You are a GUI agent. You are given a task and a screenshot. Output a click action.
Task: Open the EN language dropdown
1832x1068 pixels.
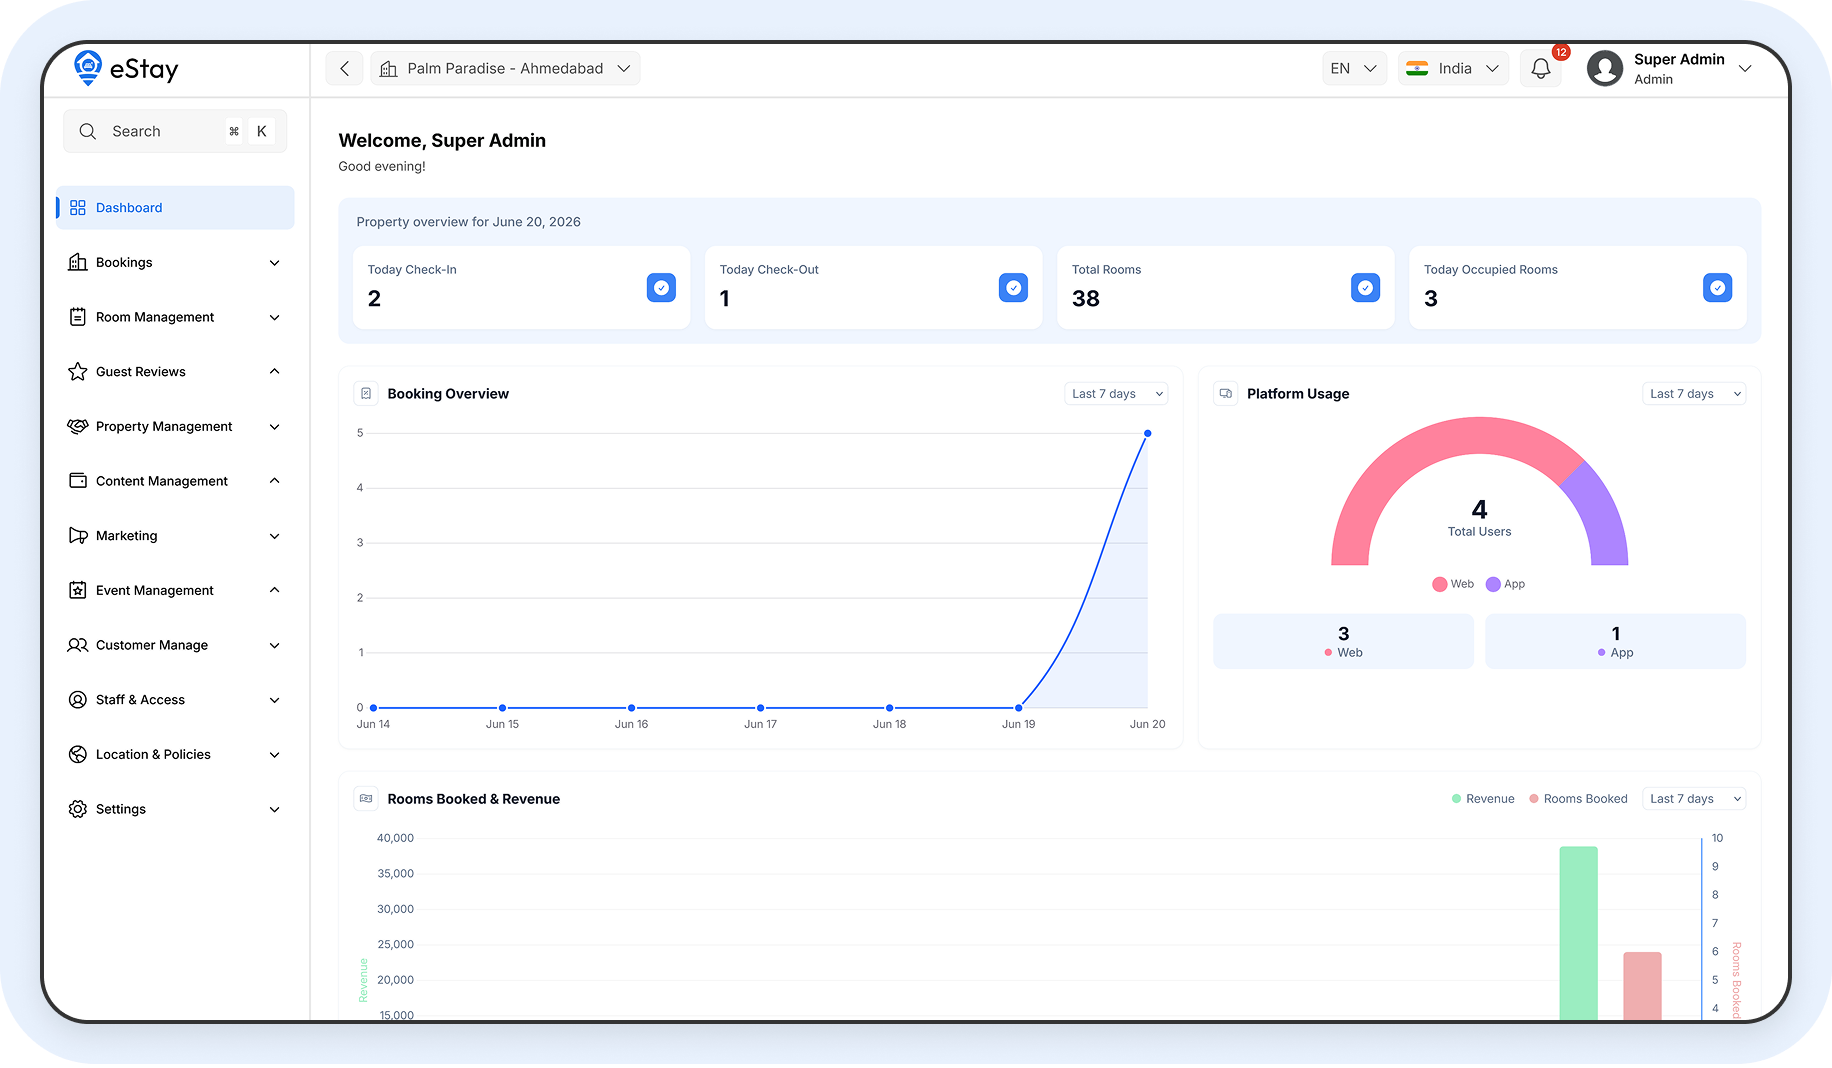point(1354,68)
